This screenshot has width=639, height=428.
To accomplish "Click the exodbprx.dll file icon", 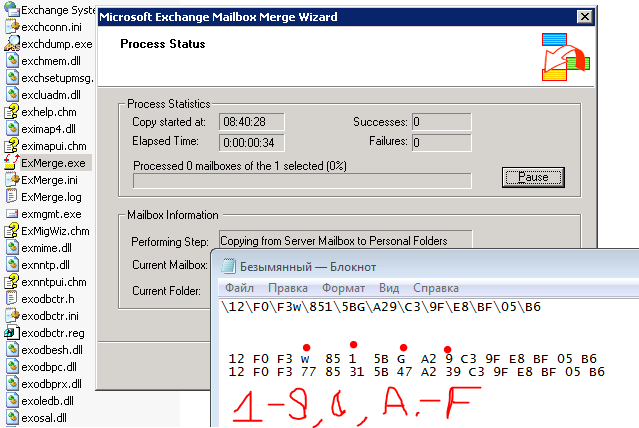I will (12, 384).
